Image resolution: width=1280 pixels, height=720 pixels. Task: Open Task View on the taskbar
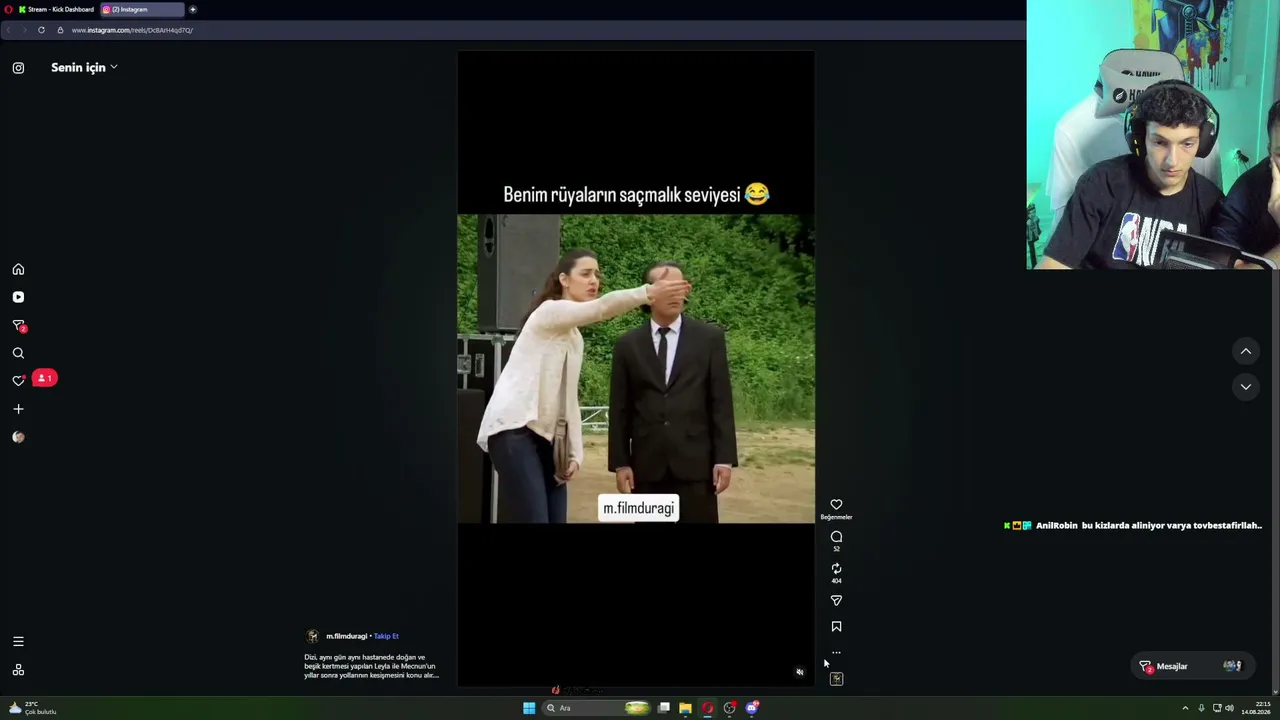point(663,708)
